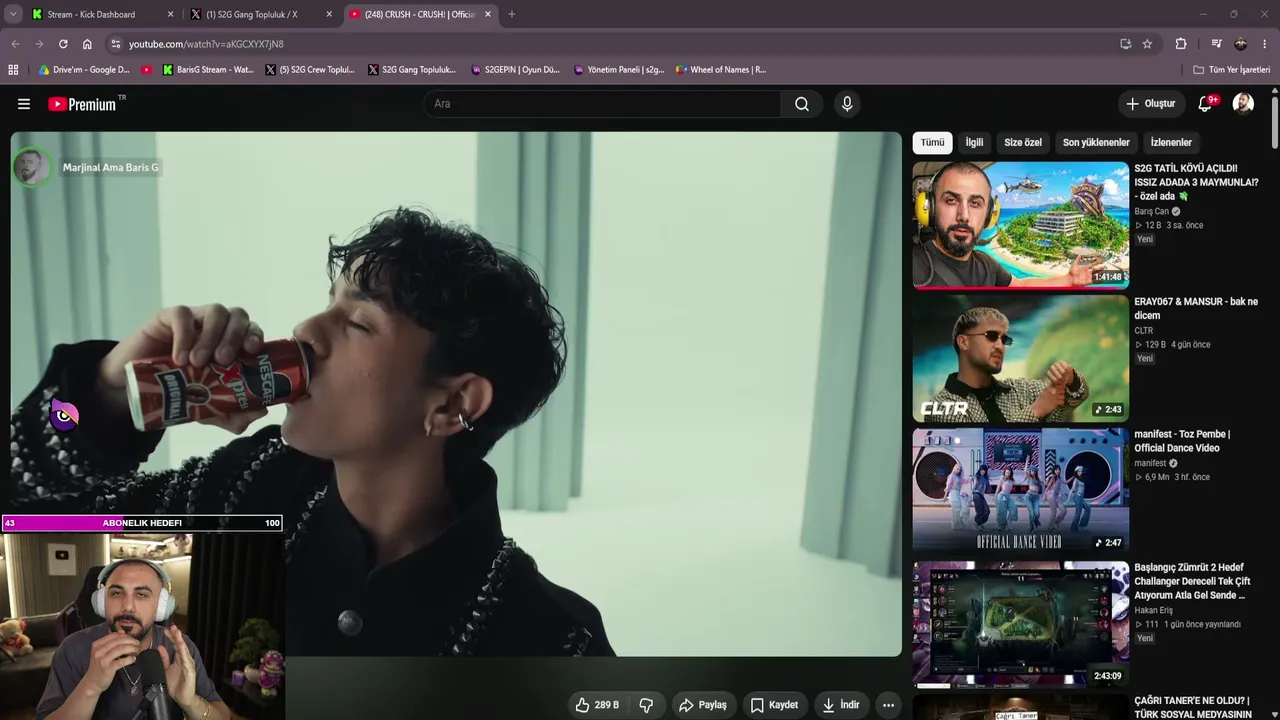Click the Oluştur create button

click(1151, 104)
